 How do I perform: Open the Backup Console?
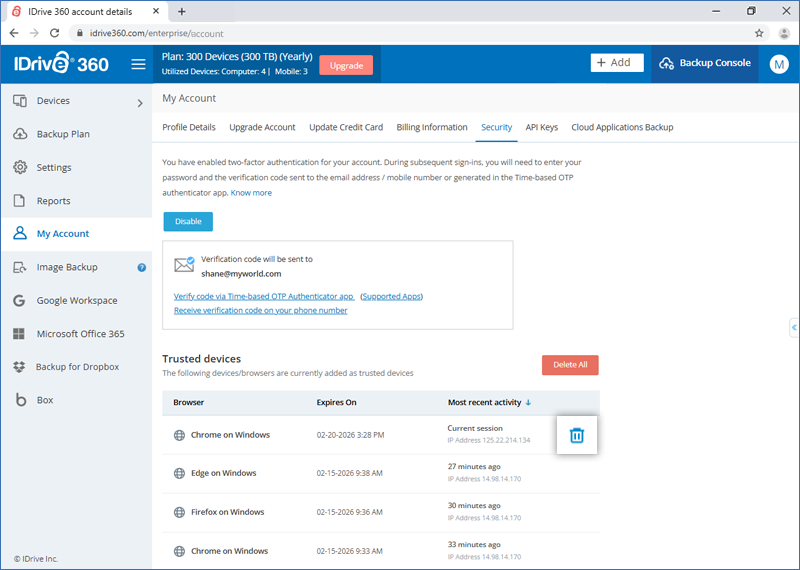[704, 63]
